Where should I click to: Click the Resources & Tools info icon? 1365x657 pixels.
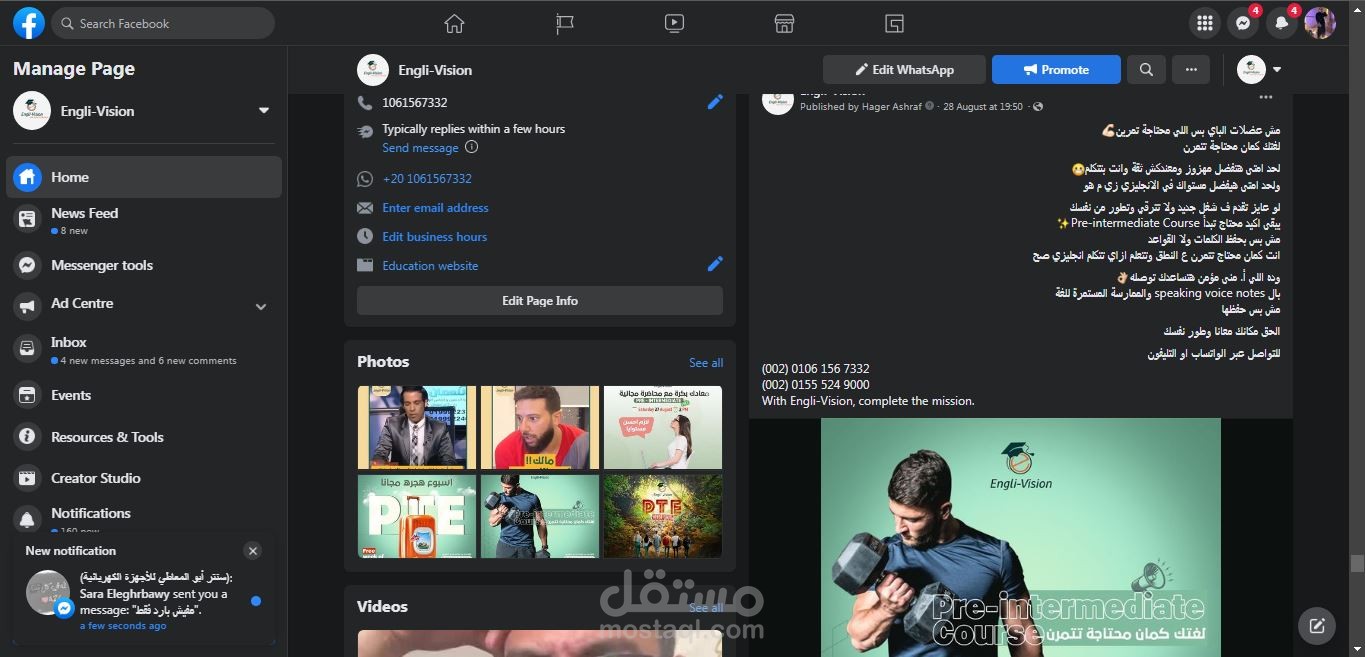point(28,437)
